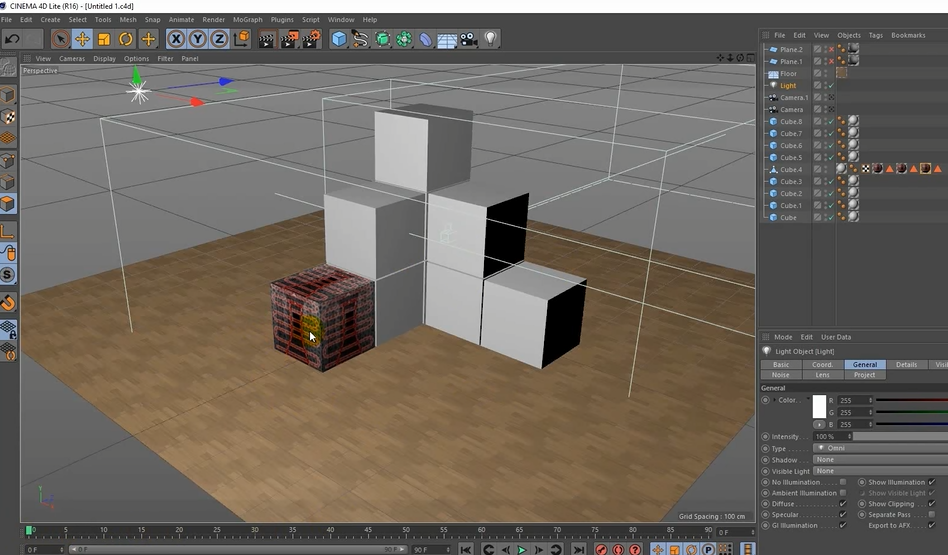Select Cube.4 in the object list
The width and height of the screenshot is (948, 555).
coord(790,170)
